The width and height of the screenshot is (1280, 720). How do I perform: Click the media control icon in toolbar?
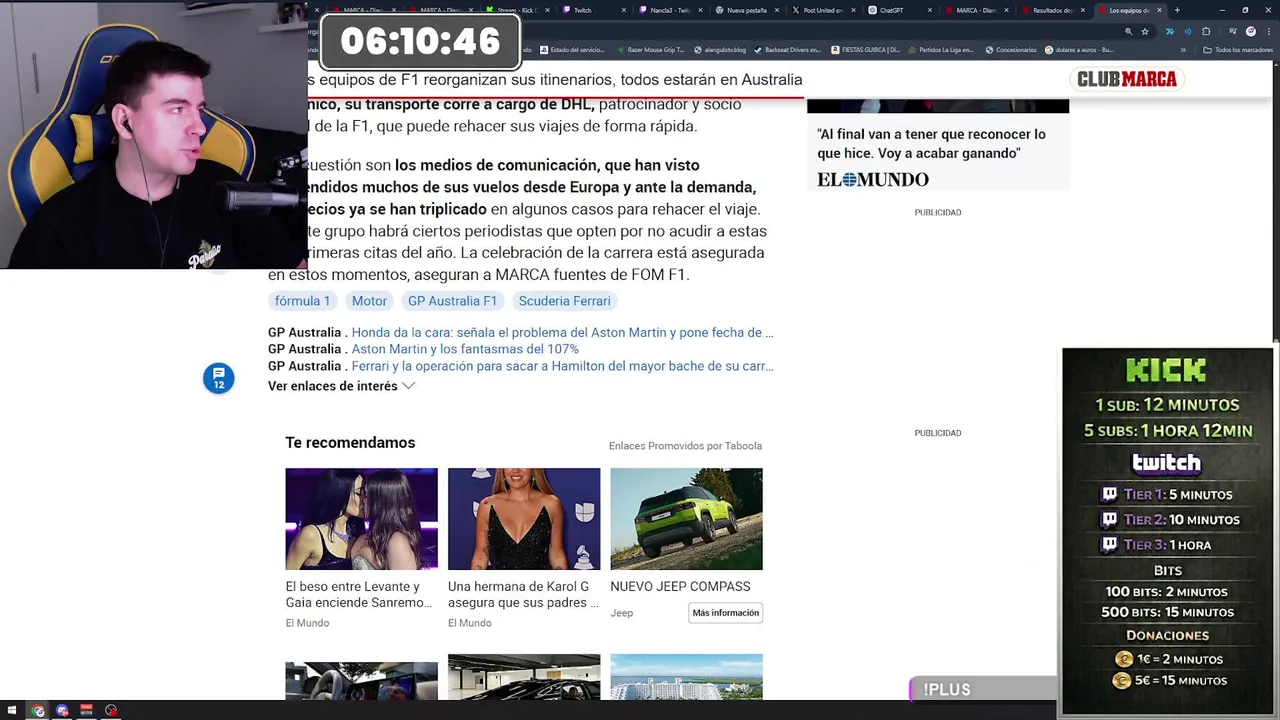click(1232, 31)
